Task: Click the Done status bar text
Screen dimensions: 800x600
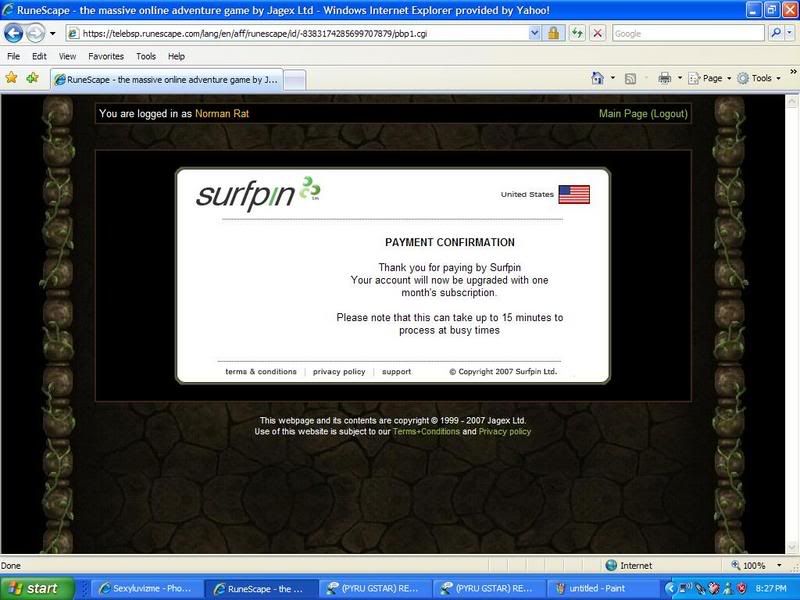Action: 11,565
